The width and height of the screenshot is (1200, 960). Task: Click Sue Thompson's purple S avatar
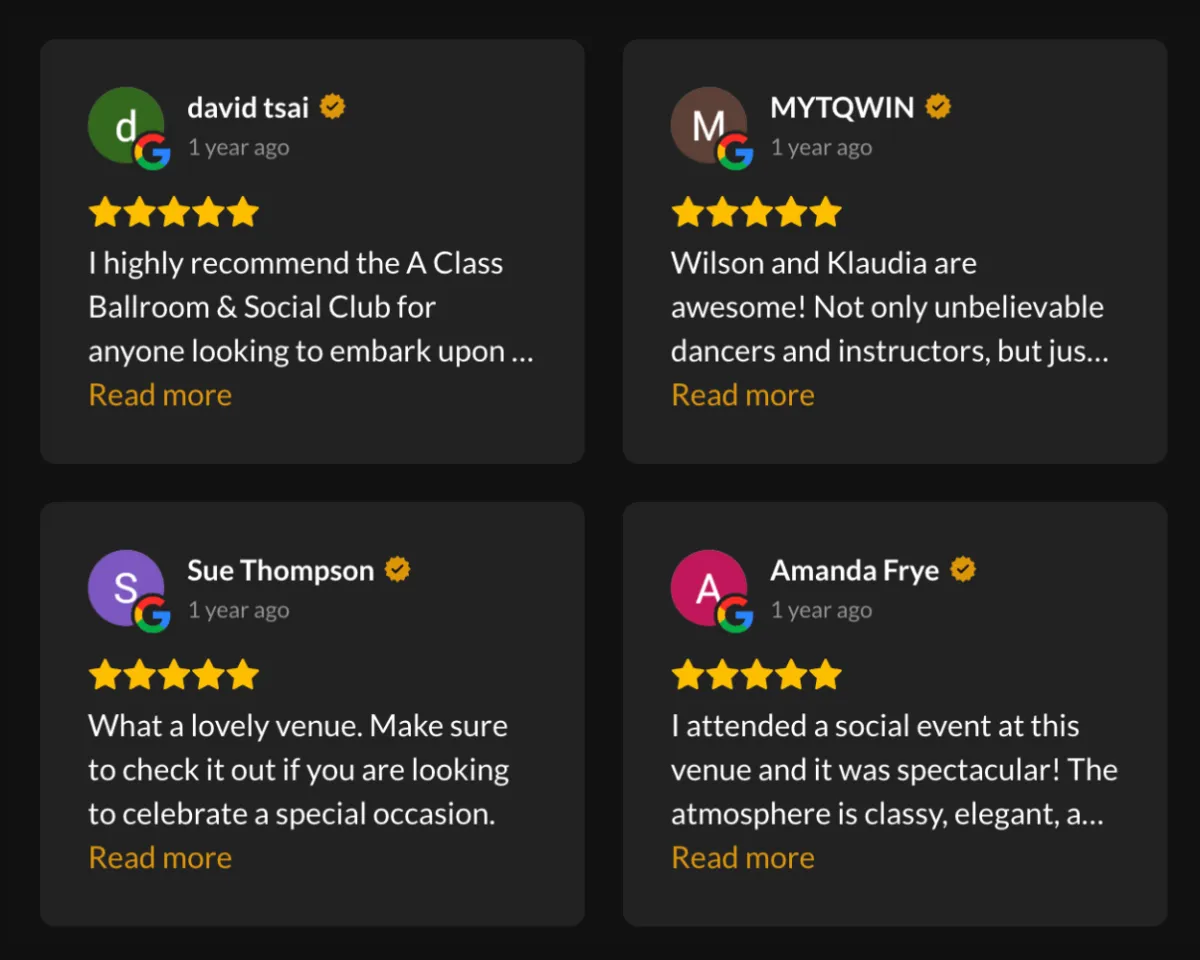[126, 588]
